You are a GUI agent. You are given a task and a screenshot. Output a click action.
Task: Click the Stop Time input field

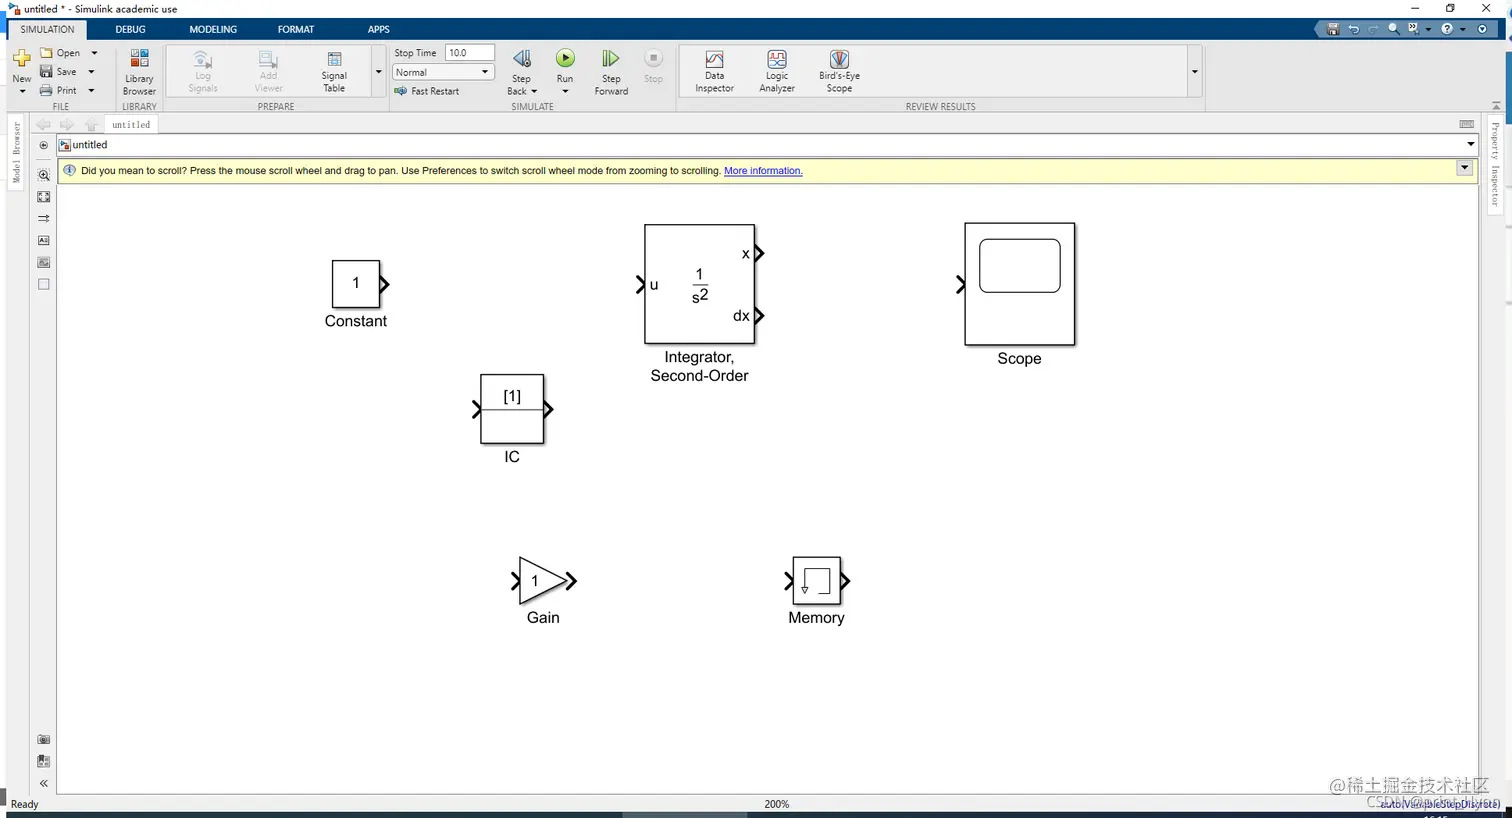pyautogui.click(x=470, y=53)
